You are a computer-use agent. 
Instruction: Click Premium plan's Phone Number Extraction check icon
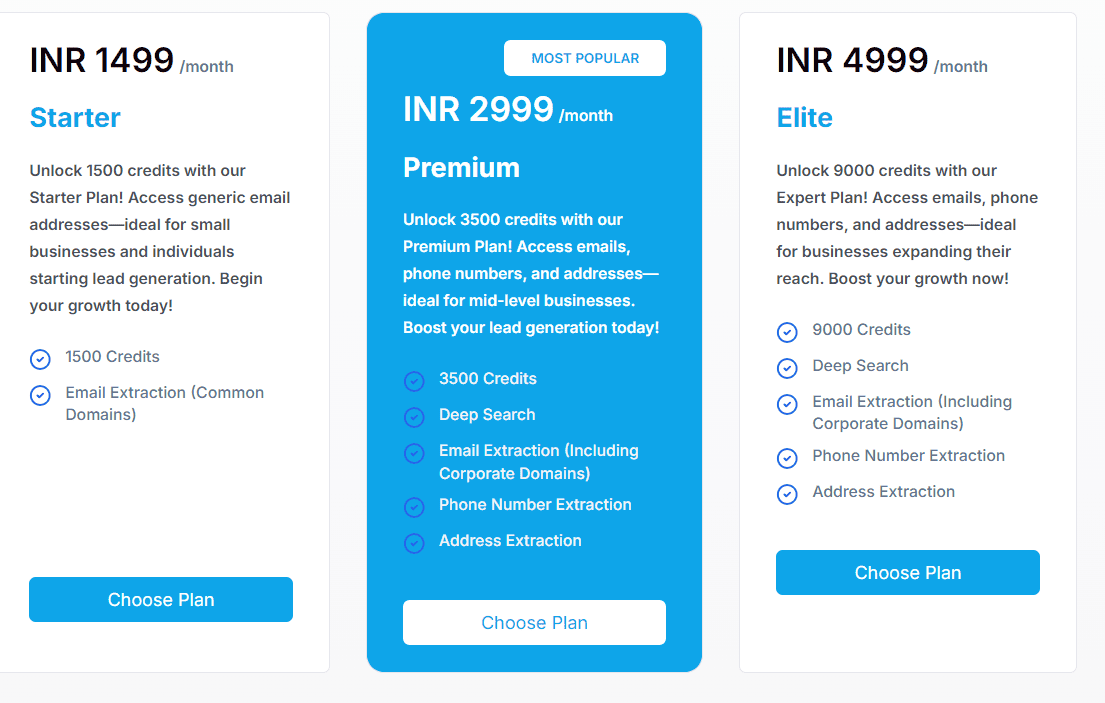tap(414, 507)
